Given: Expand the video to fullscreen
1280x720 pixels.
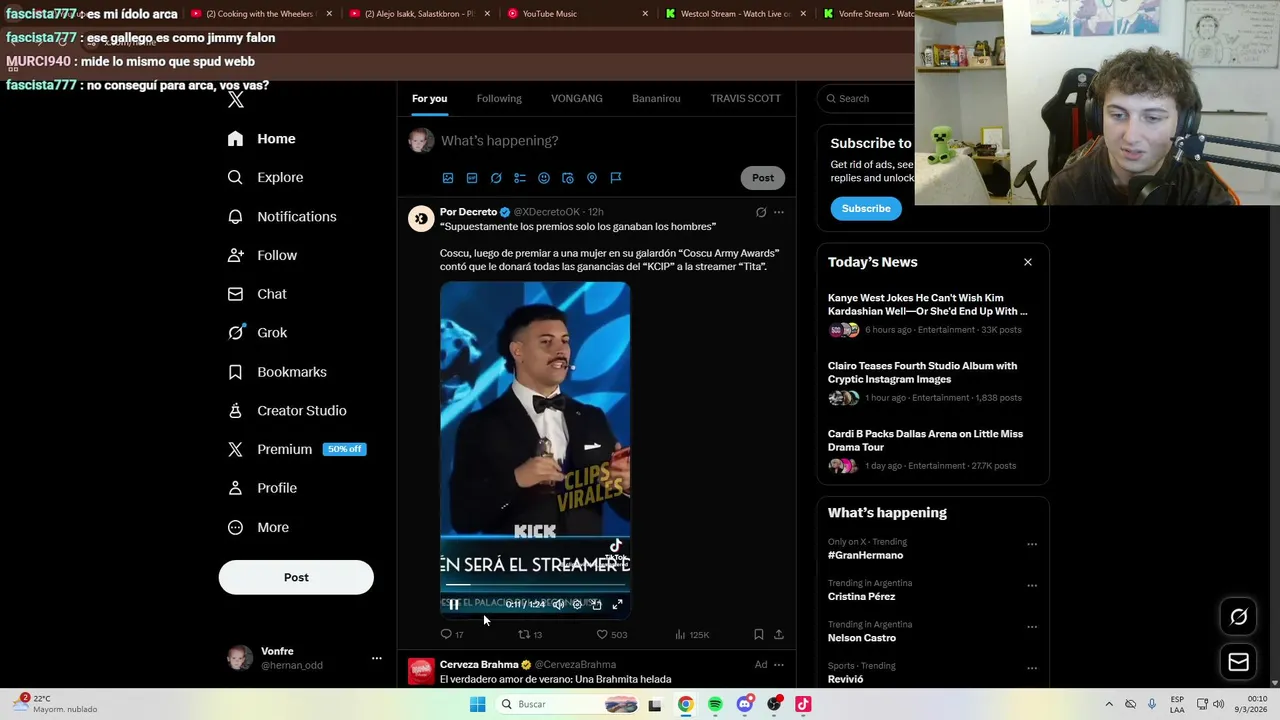Looking at the screenshot, I should (x=617, y=604).
